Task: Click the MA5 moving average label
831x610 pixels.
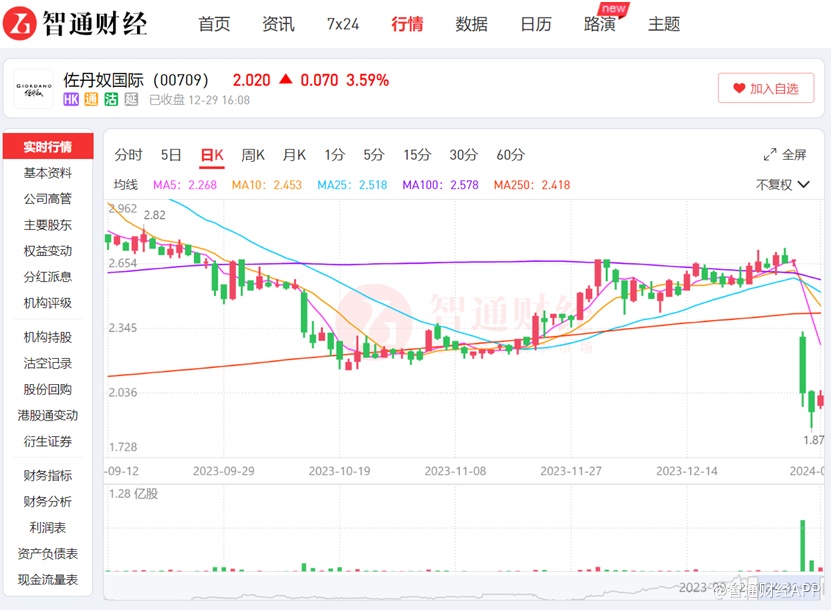Action: tap(185, 185)
